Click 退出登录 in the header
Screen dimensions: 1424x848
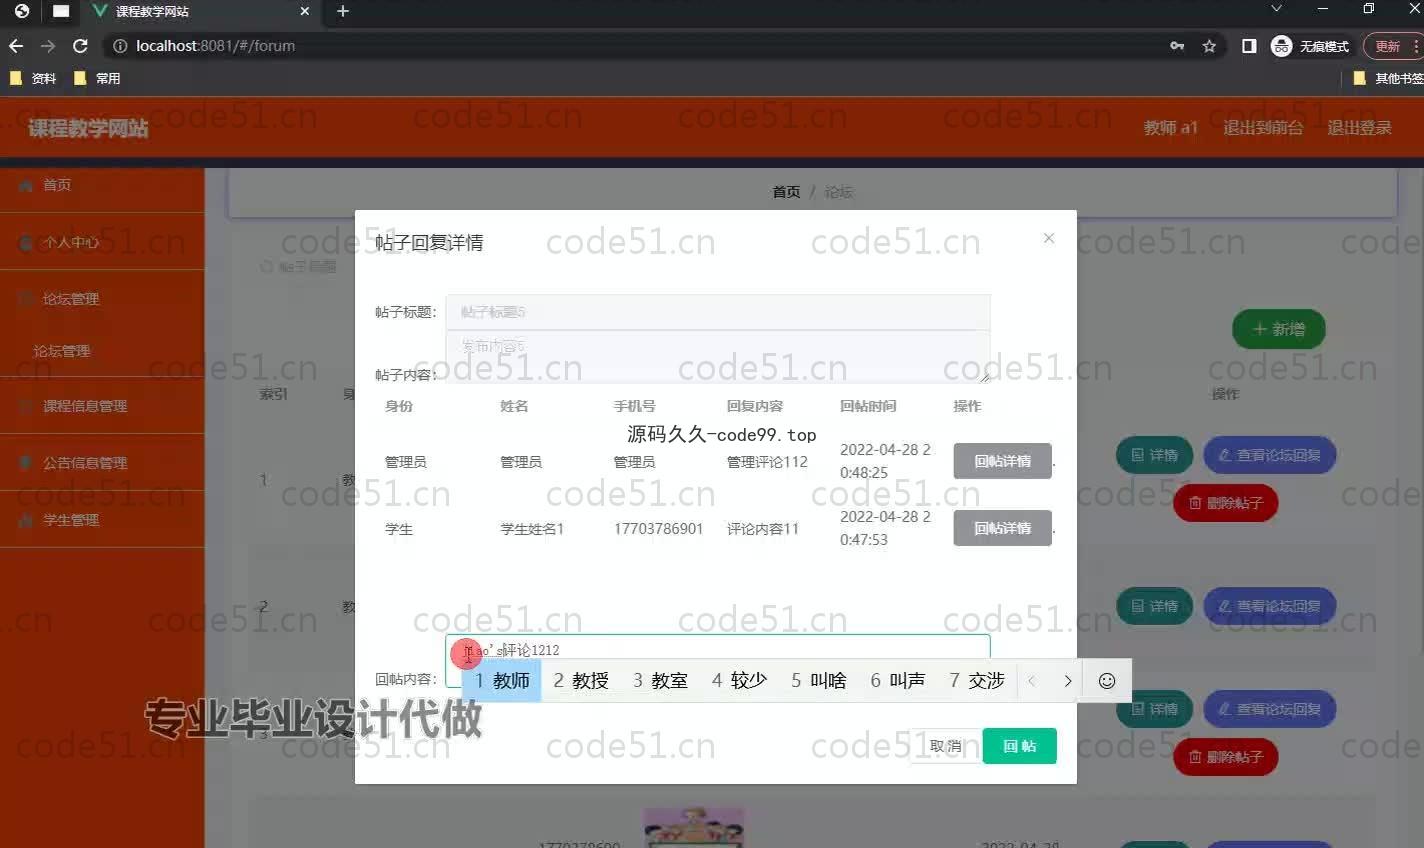coord(1359,128)
